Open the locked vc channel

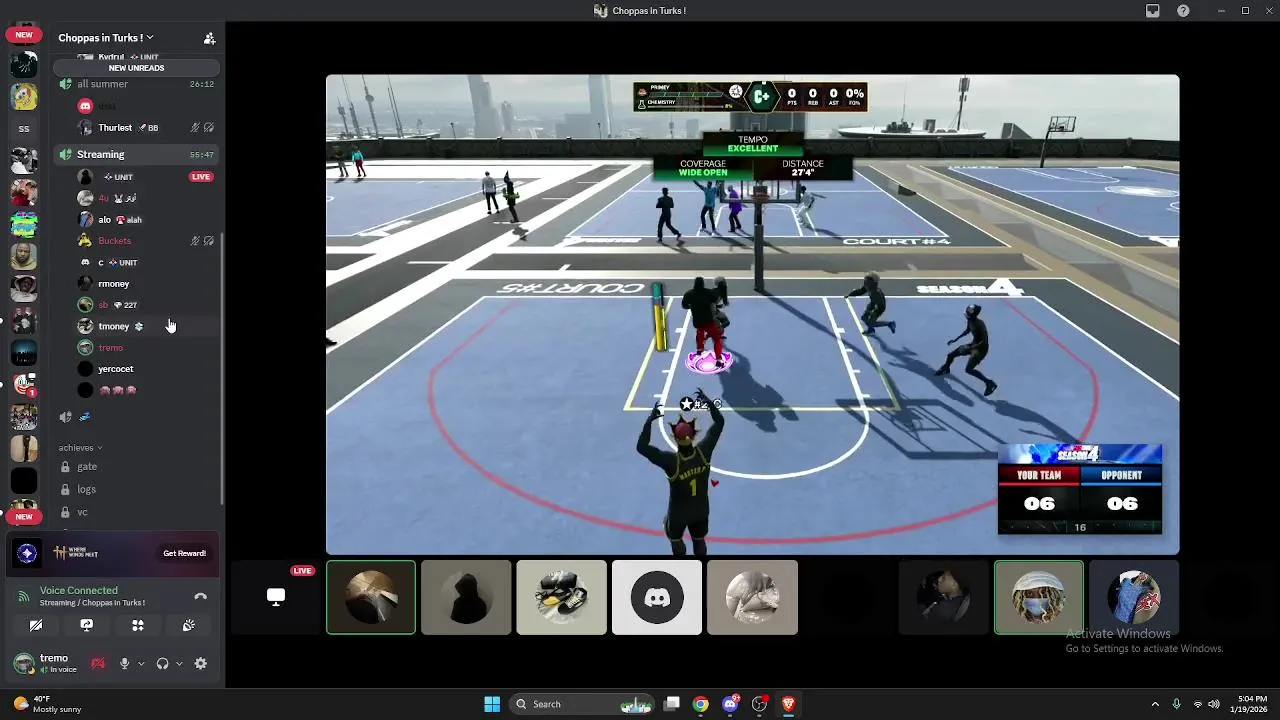coord(136,512)
